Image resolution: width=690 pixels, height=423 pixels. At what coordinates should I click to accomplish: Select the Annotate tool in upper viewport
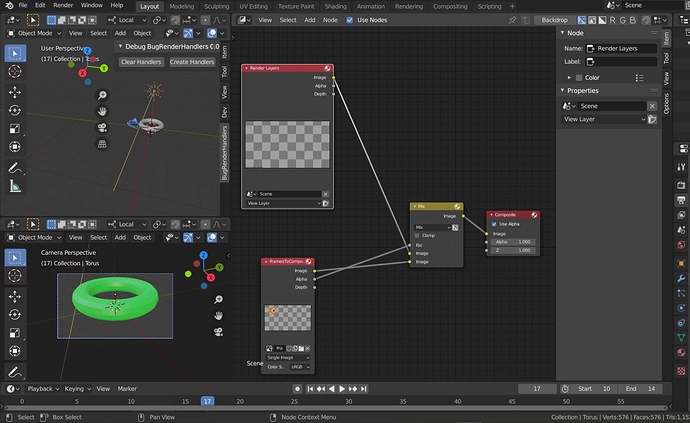pos(15,168)
